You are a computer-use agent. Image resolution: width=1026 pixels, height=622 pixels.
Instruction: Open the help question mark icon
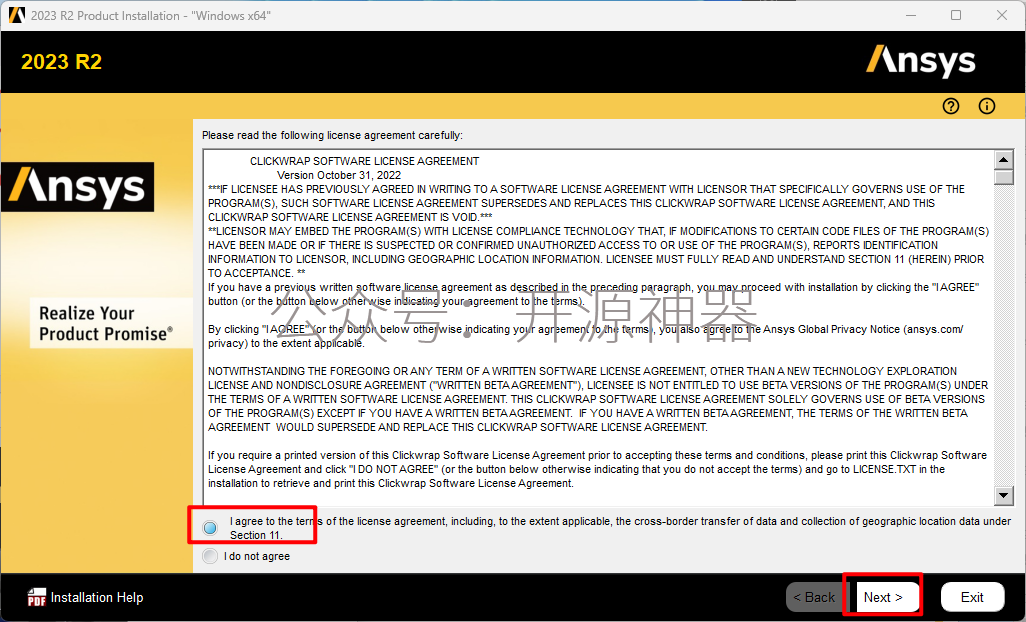951,106
